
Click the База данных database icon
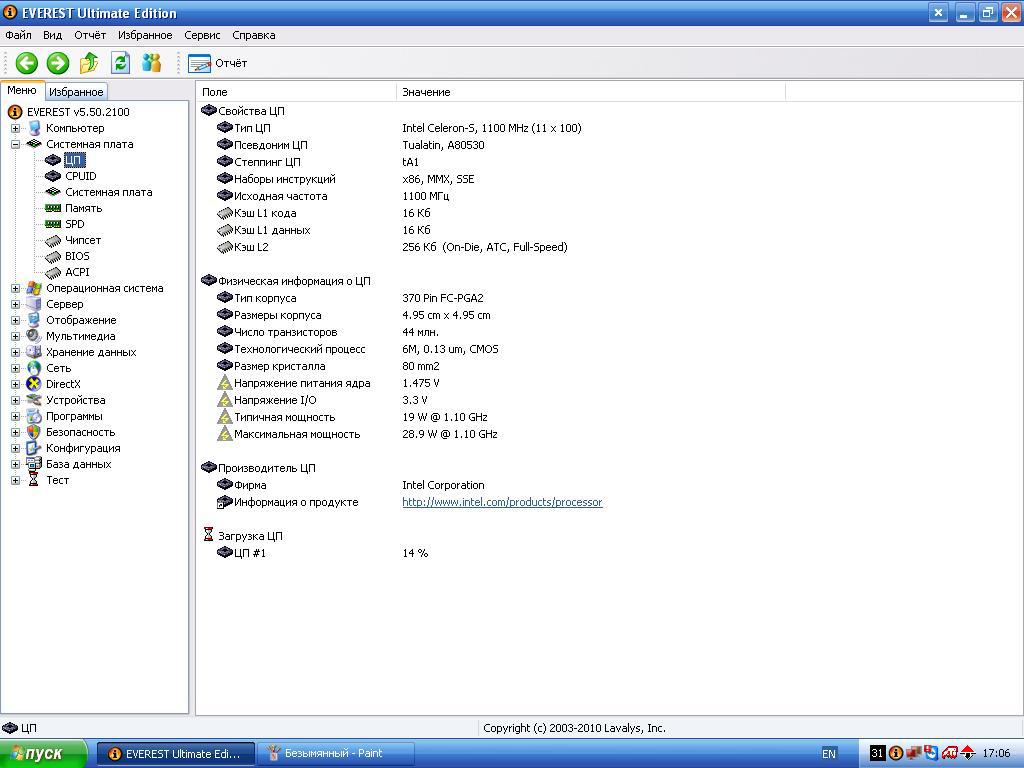(x=34, y=464)
